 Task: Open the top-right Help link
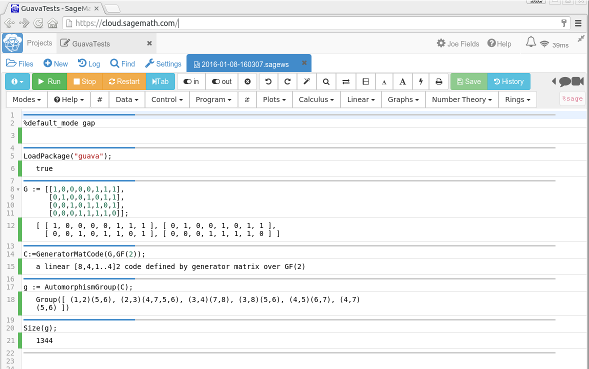tap(499, 44)
